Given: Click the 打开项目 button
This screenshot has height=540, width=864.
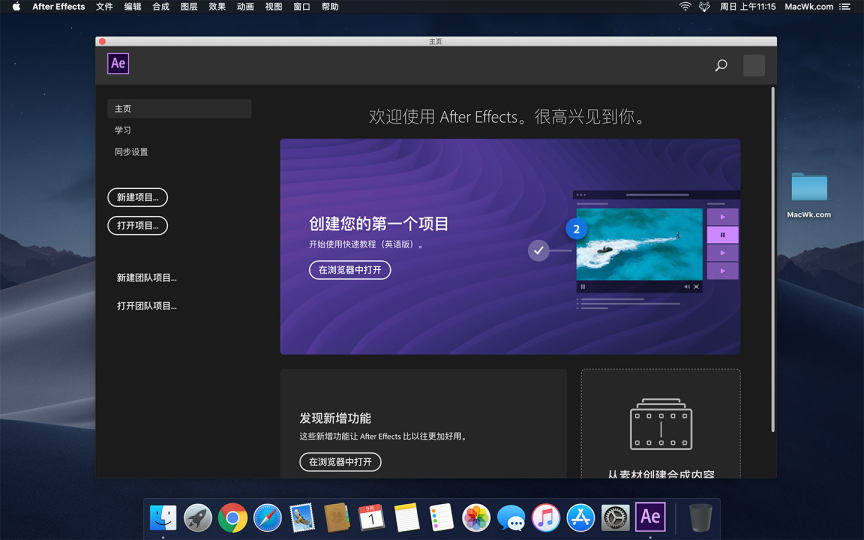Looking at the screenshot, I should [x=138, y=225].
